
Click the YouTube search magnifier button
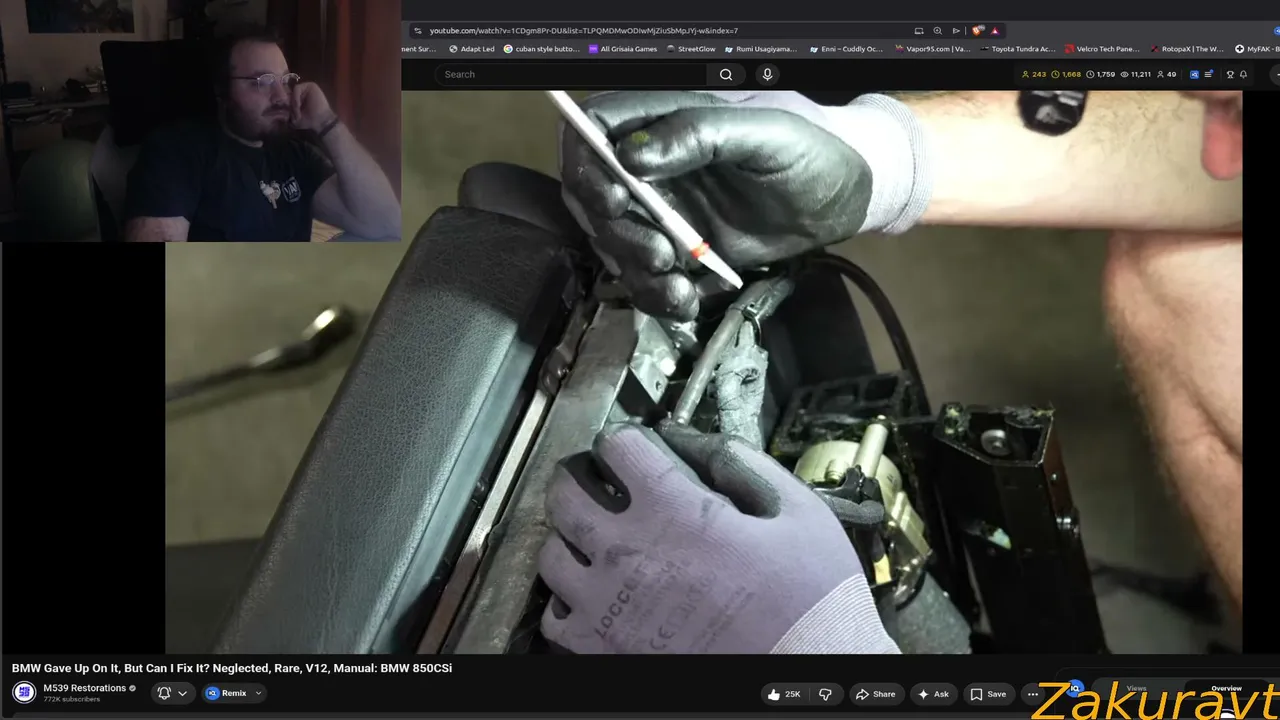pyautogui.click(x=726, y=74)
